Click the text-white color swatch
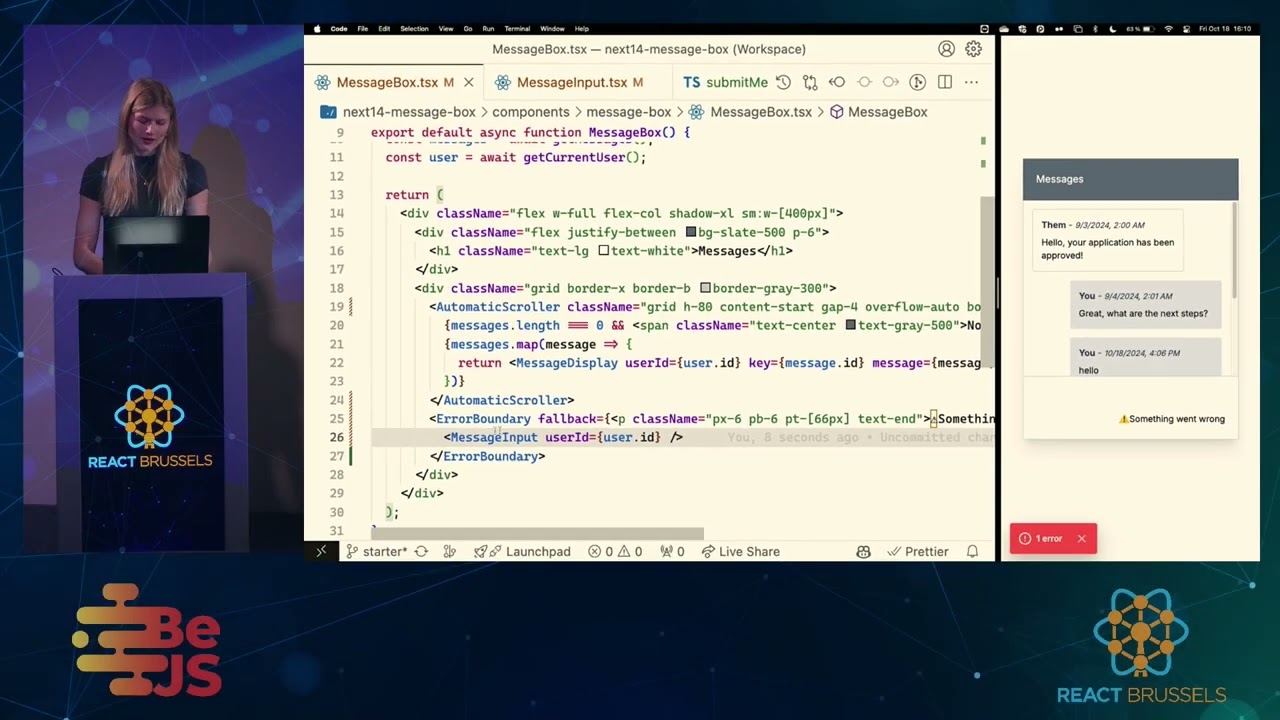1280x720 pixels. [x=604, y=251]
